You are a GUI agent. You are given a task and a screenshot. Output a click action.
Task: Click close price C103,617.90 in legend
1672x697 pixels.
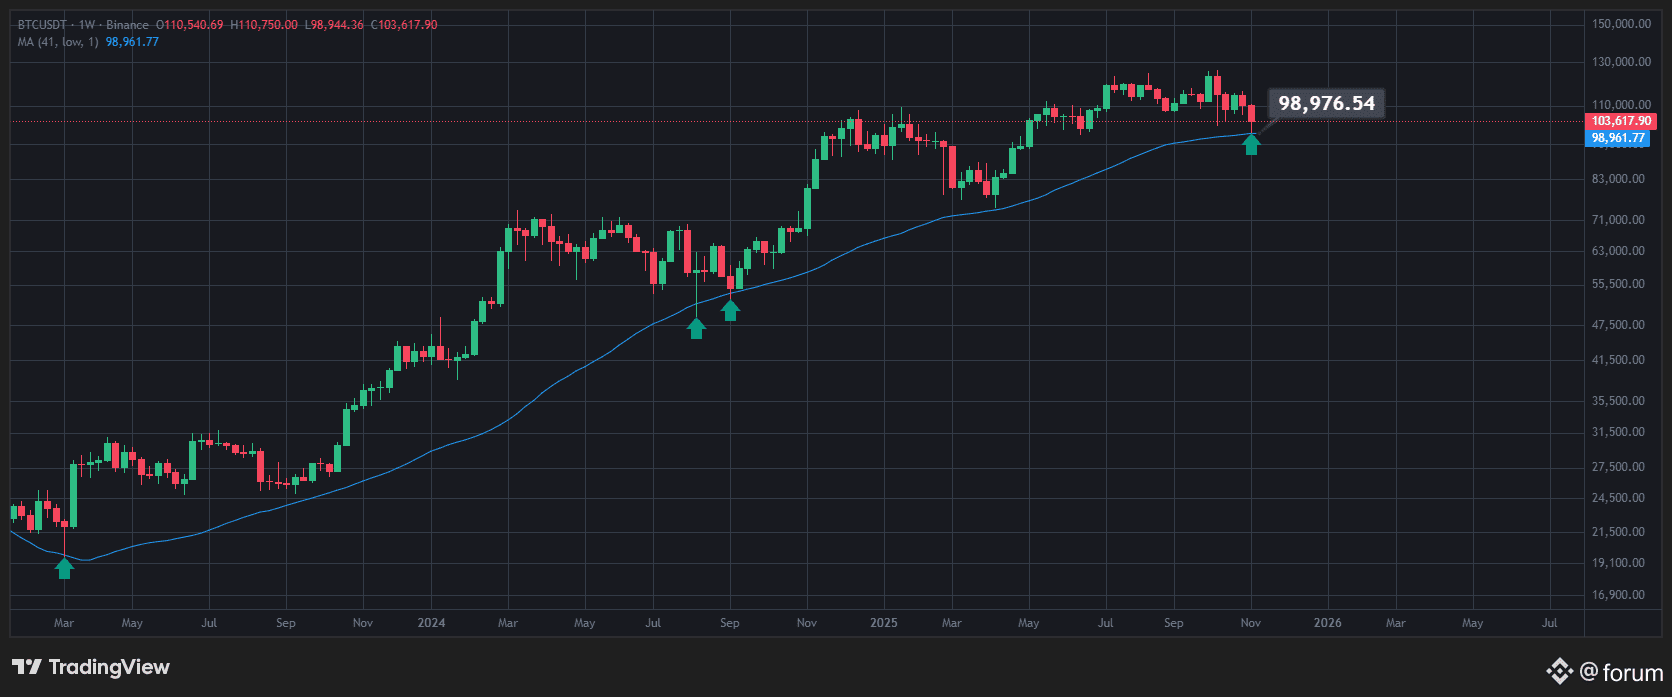[404, 25]
